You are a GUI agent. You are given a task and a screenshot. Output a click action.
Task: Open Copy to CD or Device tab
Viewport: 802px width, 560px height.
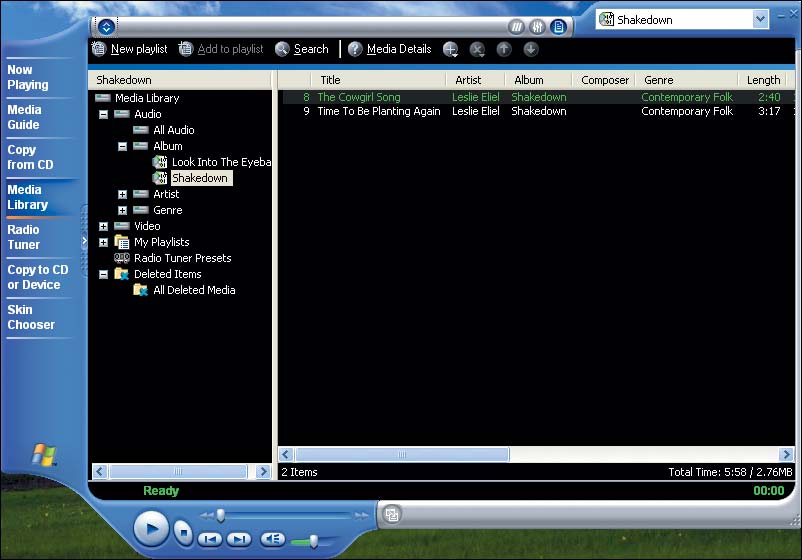tap(38, 277)
